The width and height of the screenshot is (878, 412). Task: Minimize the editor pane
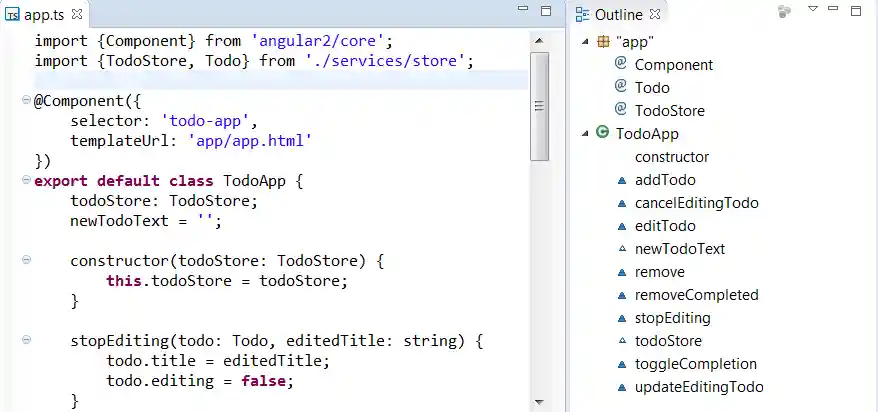click(x=523, y=8)
